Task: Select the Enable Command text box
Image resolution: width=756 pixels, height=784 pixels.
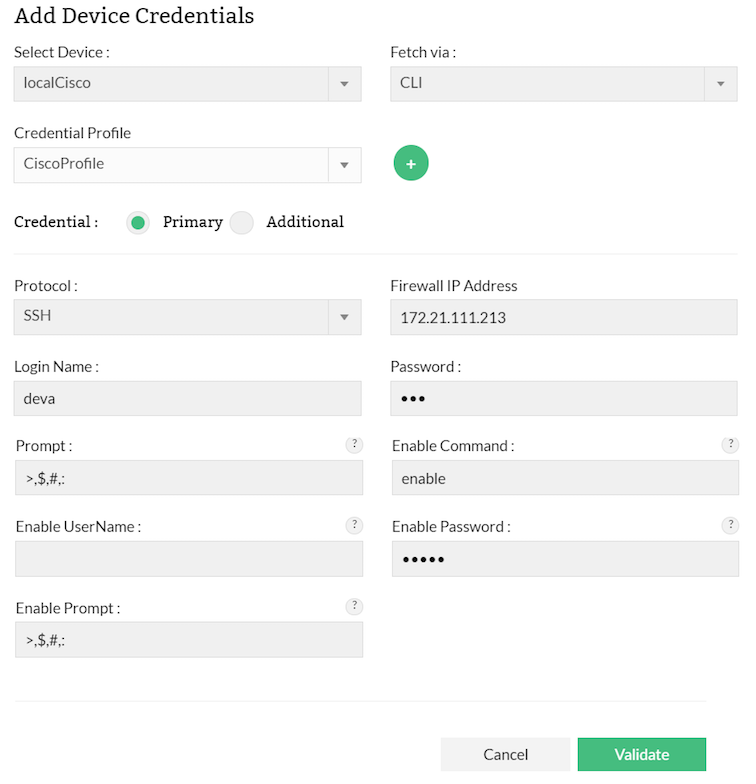Action: click(565, 478)
